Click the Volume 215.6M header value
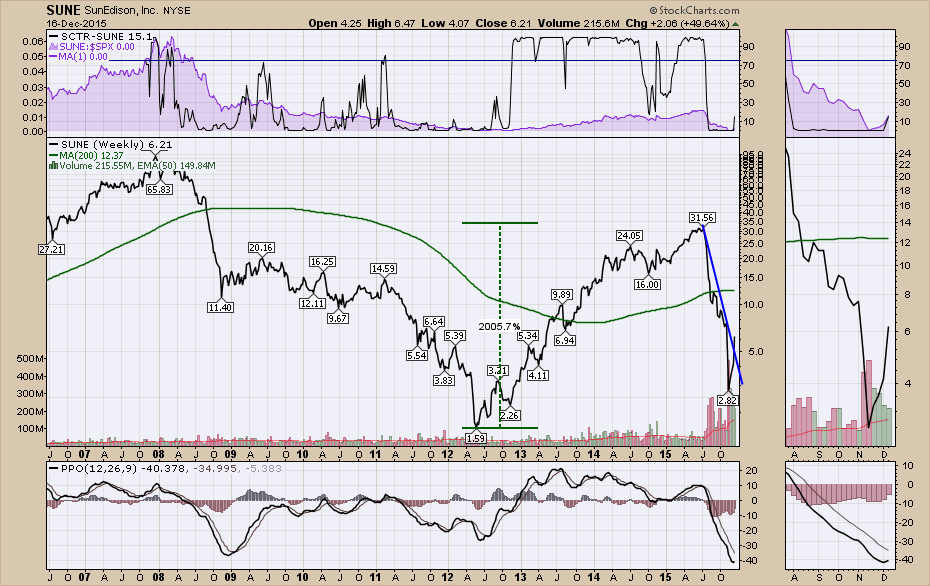Screen dimensions: 930x586 point(579,24)
